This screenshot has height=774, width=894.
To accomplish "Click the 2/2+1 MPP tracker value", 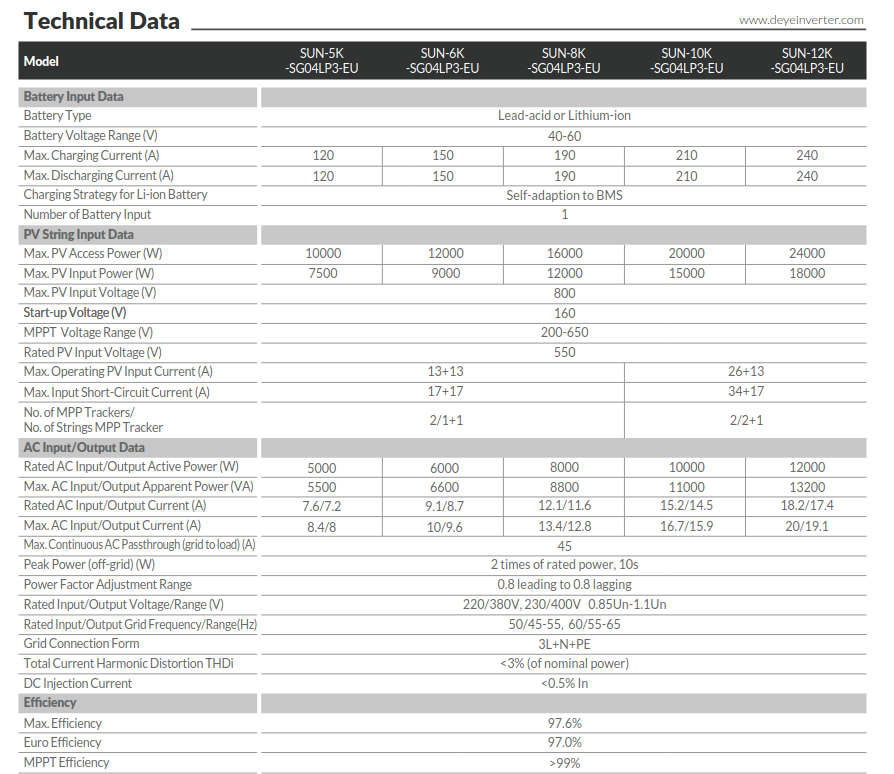I will pyautogui.click(x=746, y=420).
